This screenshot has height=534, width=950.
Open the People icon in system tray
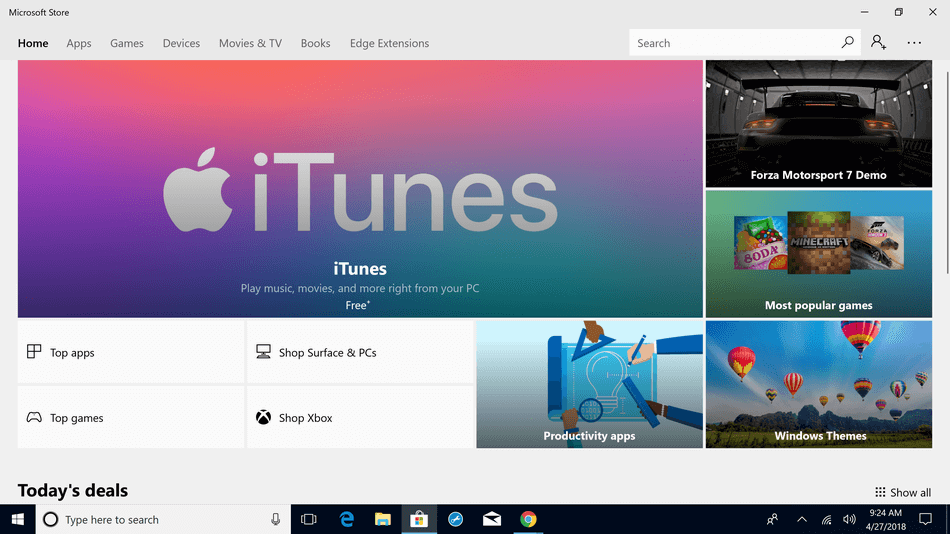coord(772,519)
